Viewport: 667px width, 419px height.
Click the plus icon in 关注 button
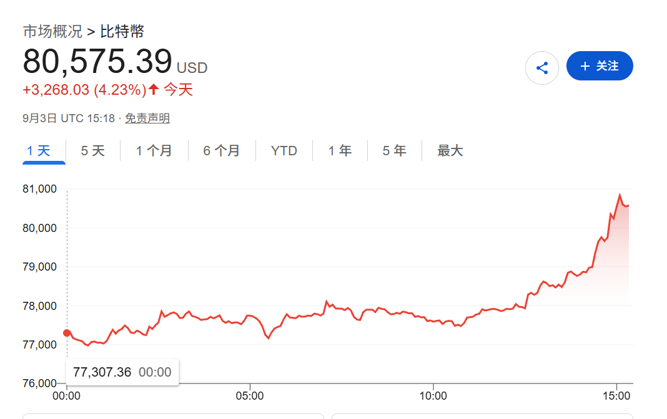click(x=585, y=66)
